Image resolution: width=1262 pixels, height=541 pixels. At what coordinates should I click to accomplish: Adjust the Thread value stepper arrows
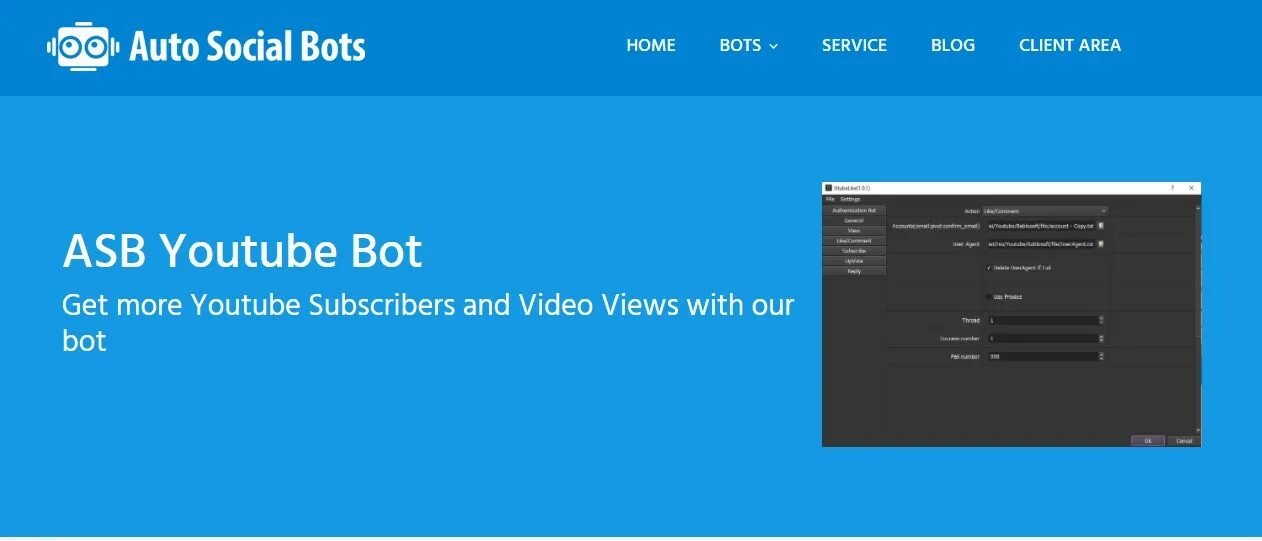[x=1101, y=320]
